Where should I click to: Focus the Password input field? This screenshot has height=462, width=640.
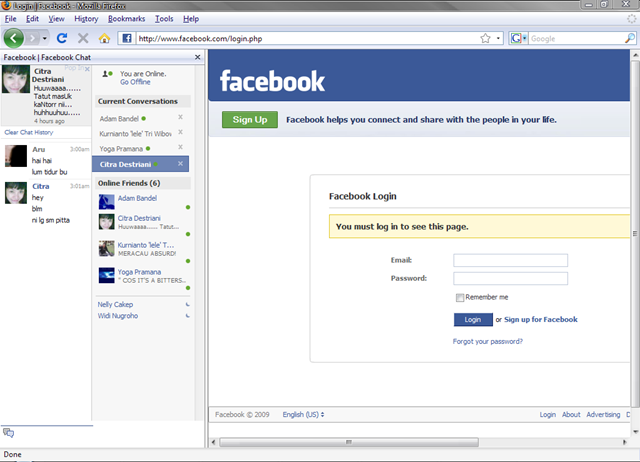click(510, 278)
